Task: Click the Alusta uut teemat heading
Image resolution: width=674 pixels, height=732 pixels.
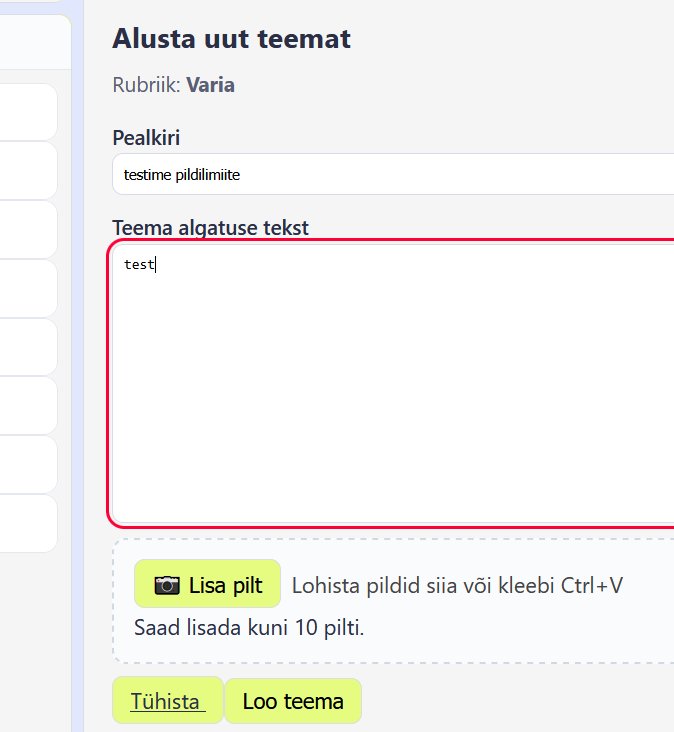Action: click(x=231, y=39)
